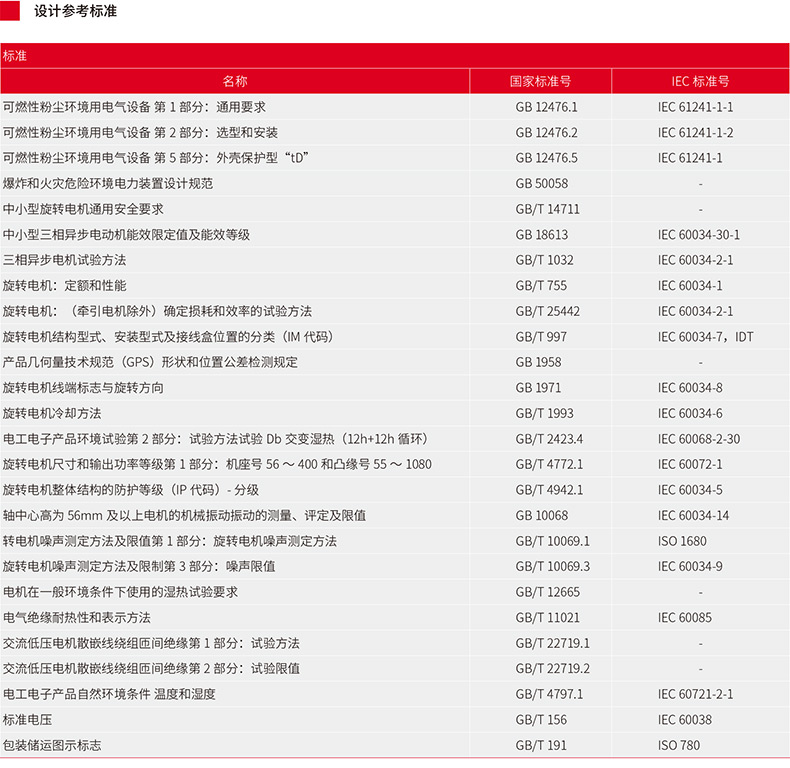Select the GB 1971 standard number
Image resolution: width=790 pixels, height=768 pixels.
point(538,388)
